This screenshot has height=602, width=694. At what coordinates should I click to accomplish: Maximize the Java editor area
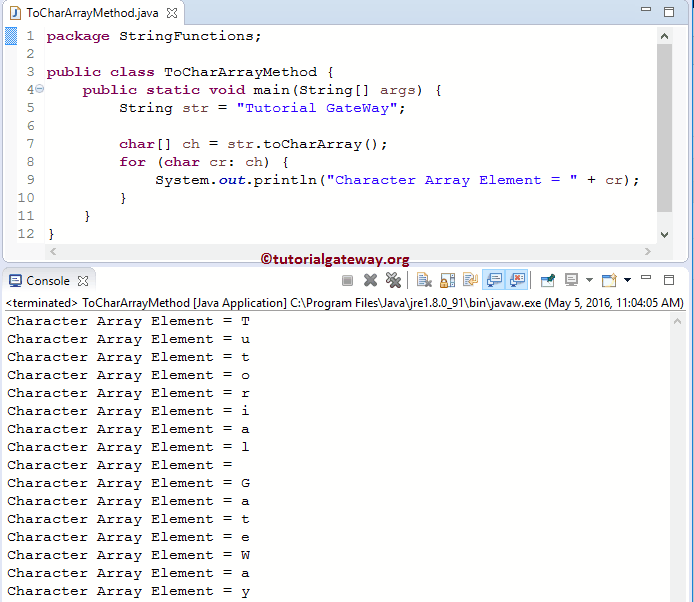669,12
